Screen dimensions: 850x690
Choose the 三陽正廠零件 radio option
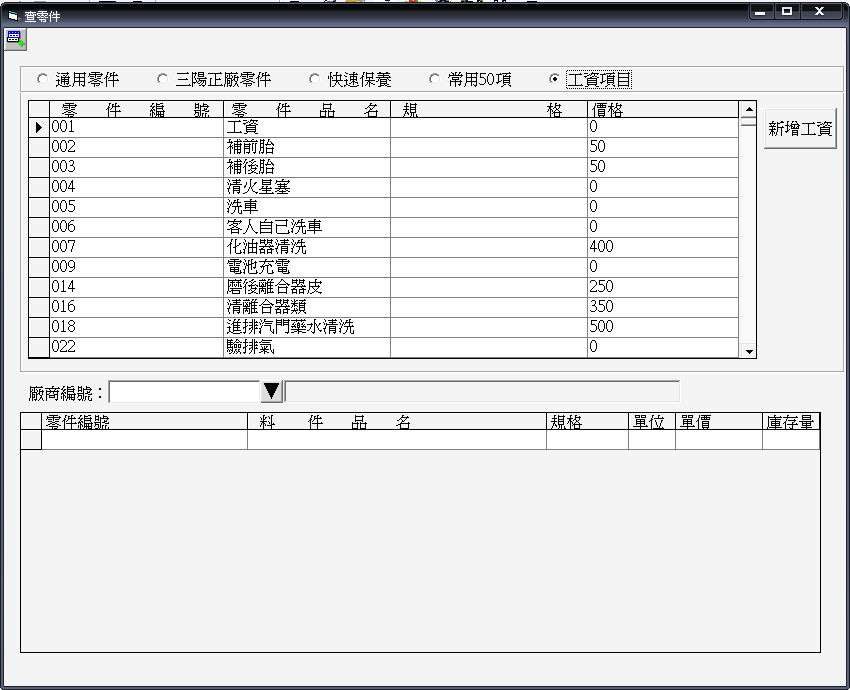(162, 79)
